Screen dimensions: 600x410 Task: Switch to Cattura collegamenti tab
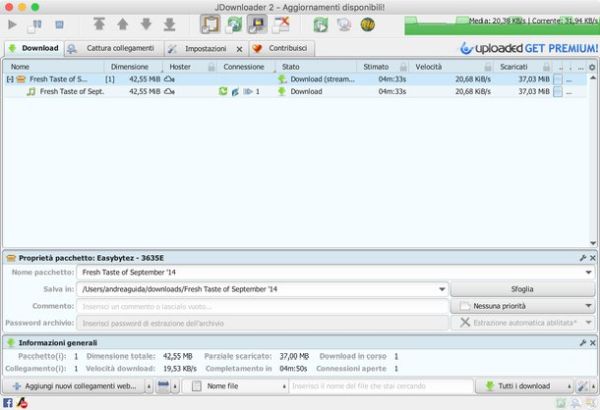click(112, 48)
